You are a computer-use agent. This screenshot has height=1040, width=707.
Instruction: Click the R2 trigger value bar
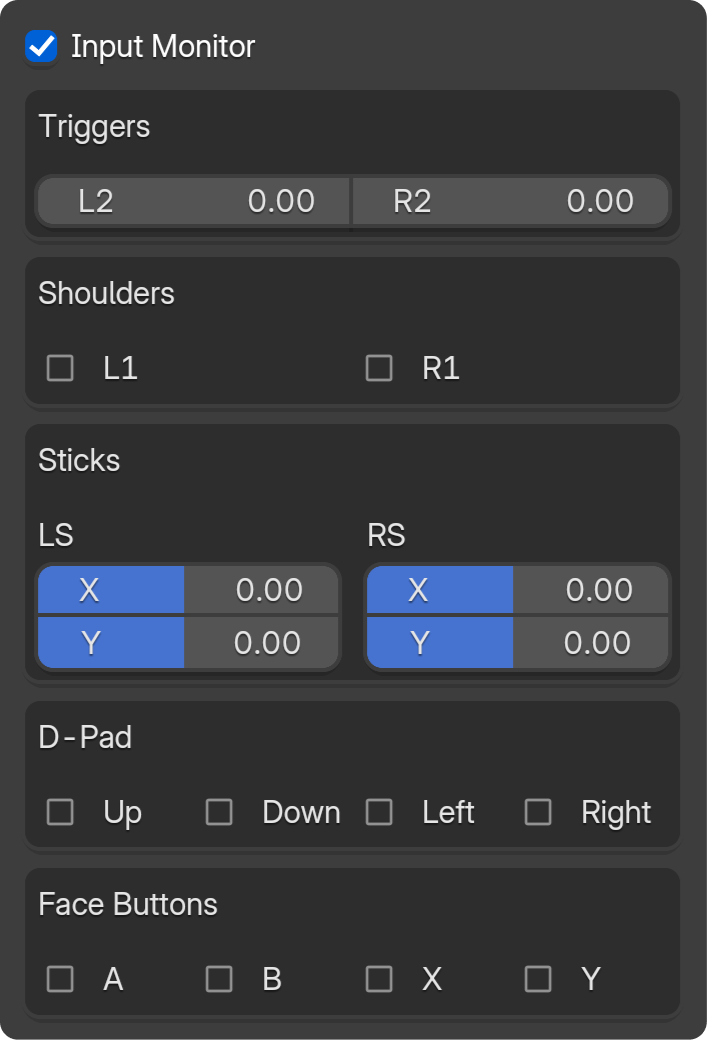tap(511, 201)
